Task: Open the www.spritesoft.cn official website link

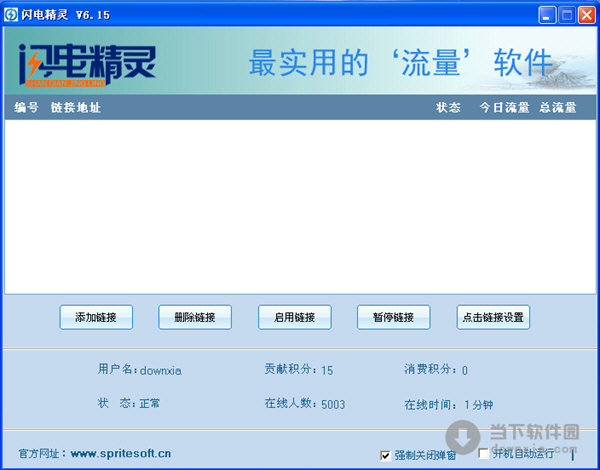Action: pos(120,453)
